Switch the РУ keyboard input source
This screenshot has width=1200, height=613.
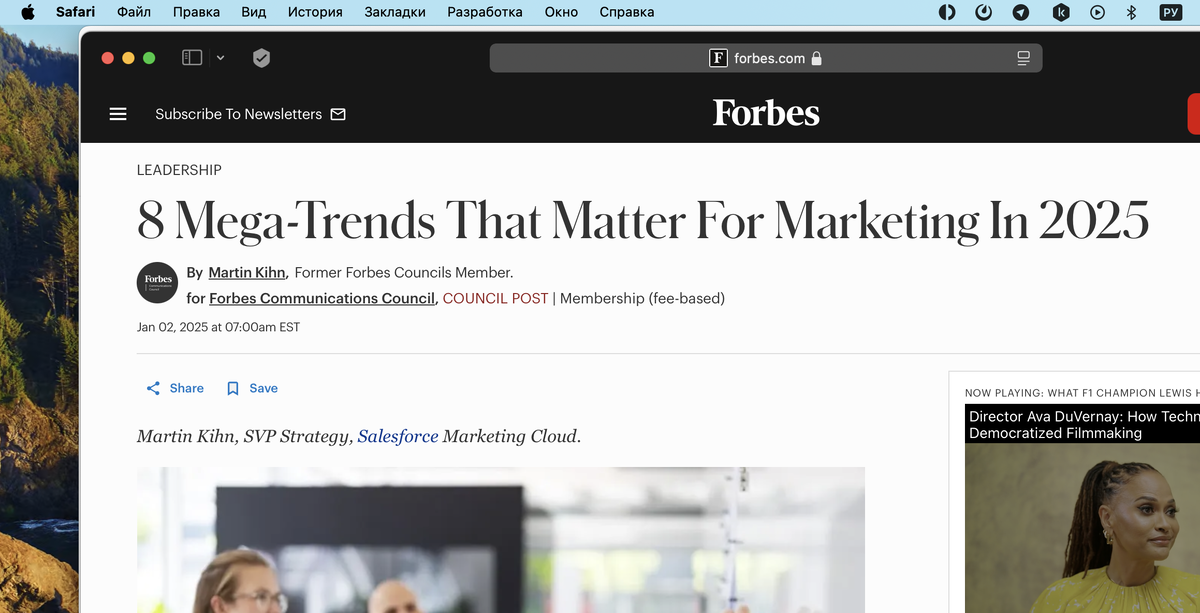[x=1170, y=12]
